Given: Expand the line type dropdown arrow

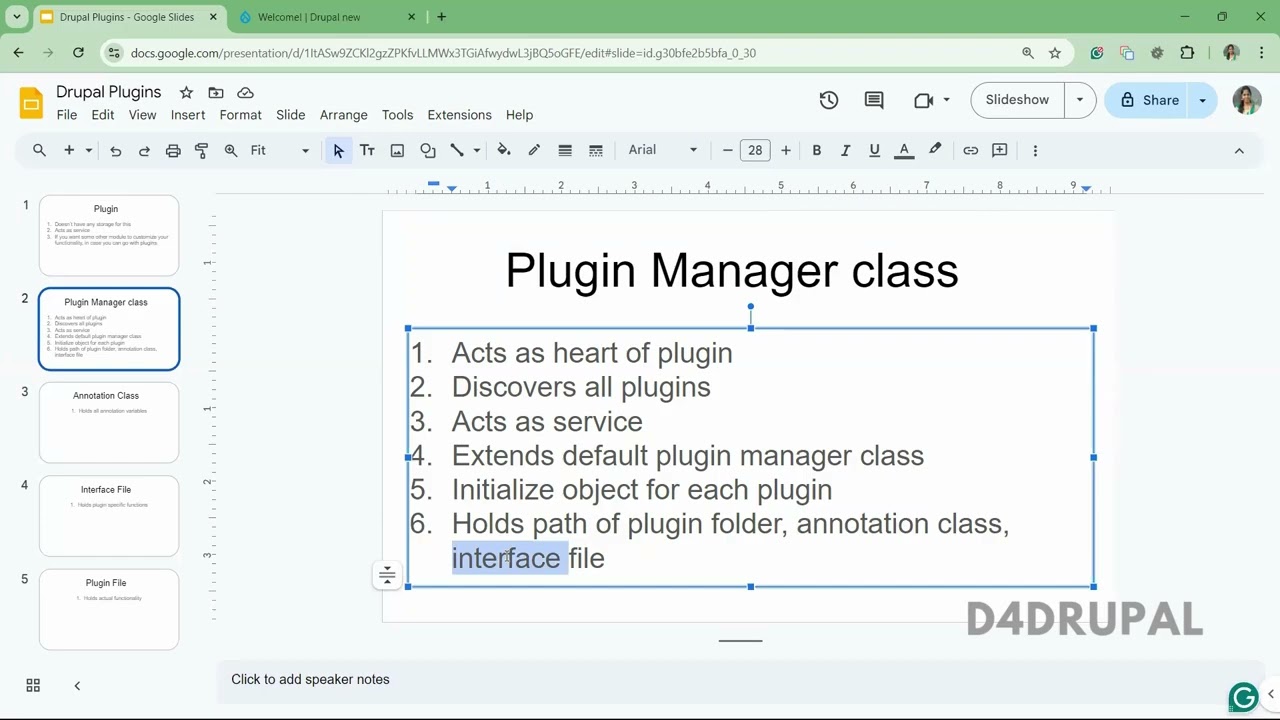Looking at the screenshot, I should coord(476,150).
